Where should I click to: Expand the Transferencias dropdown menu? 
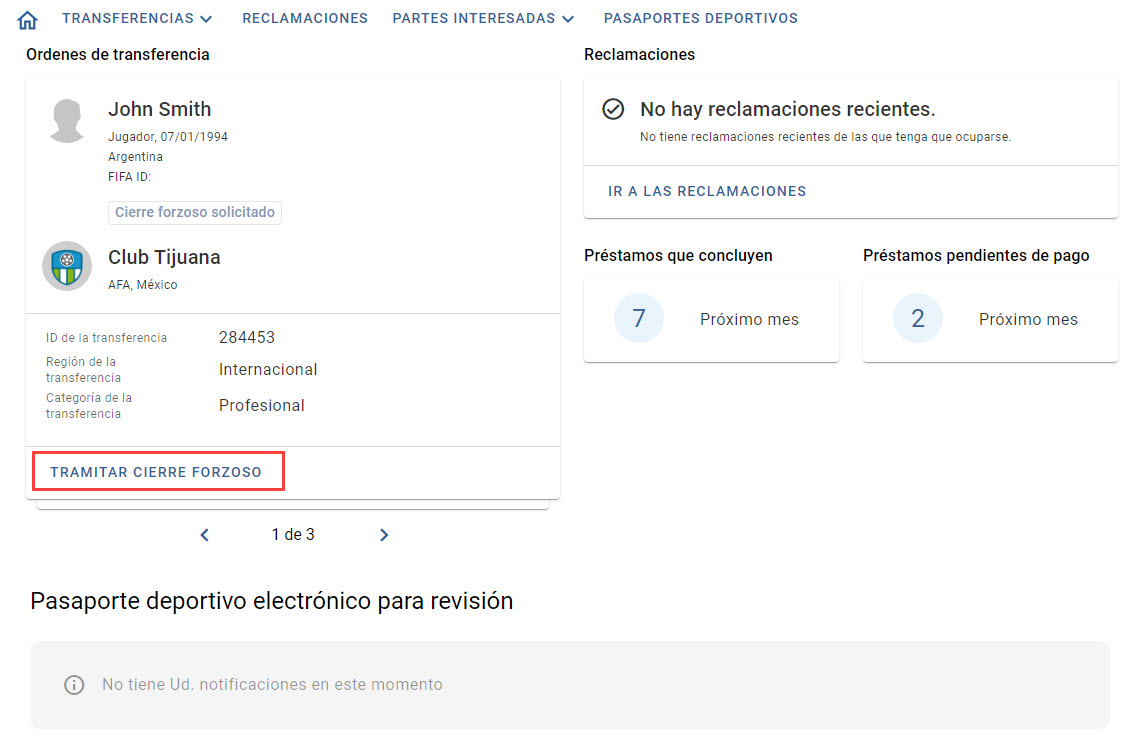point(137,19)
